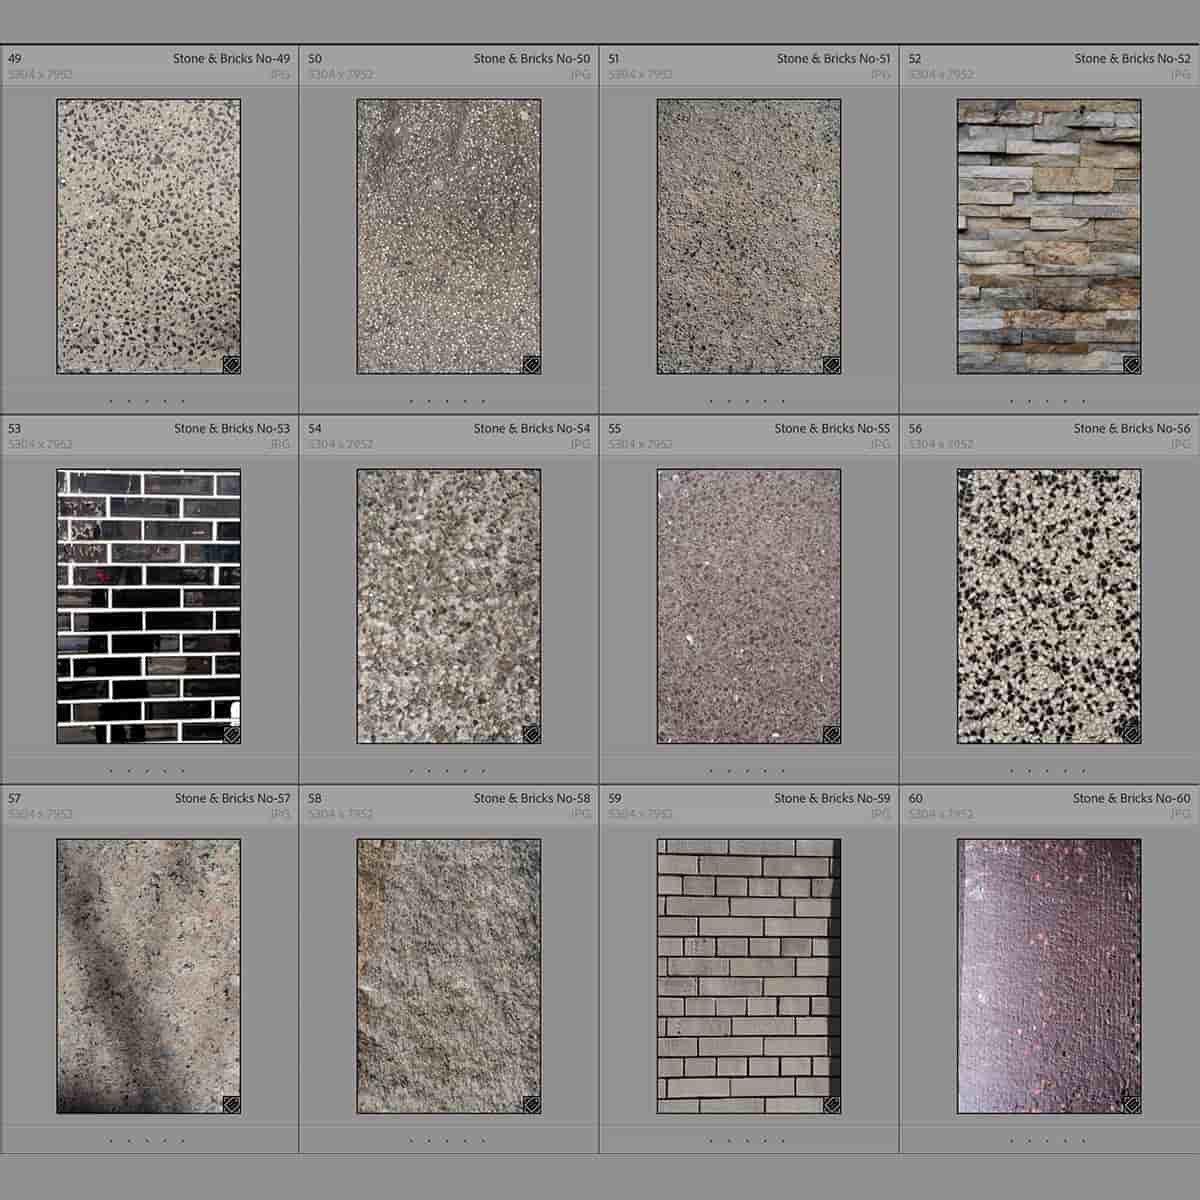Click the "5304 x 7952" dimensions under index 54
Image resolution: width=1200 pixels, height=1200 pixels.
pos(341,444)
